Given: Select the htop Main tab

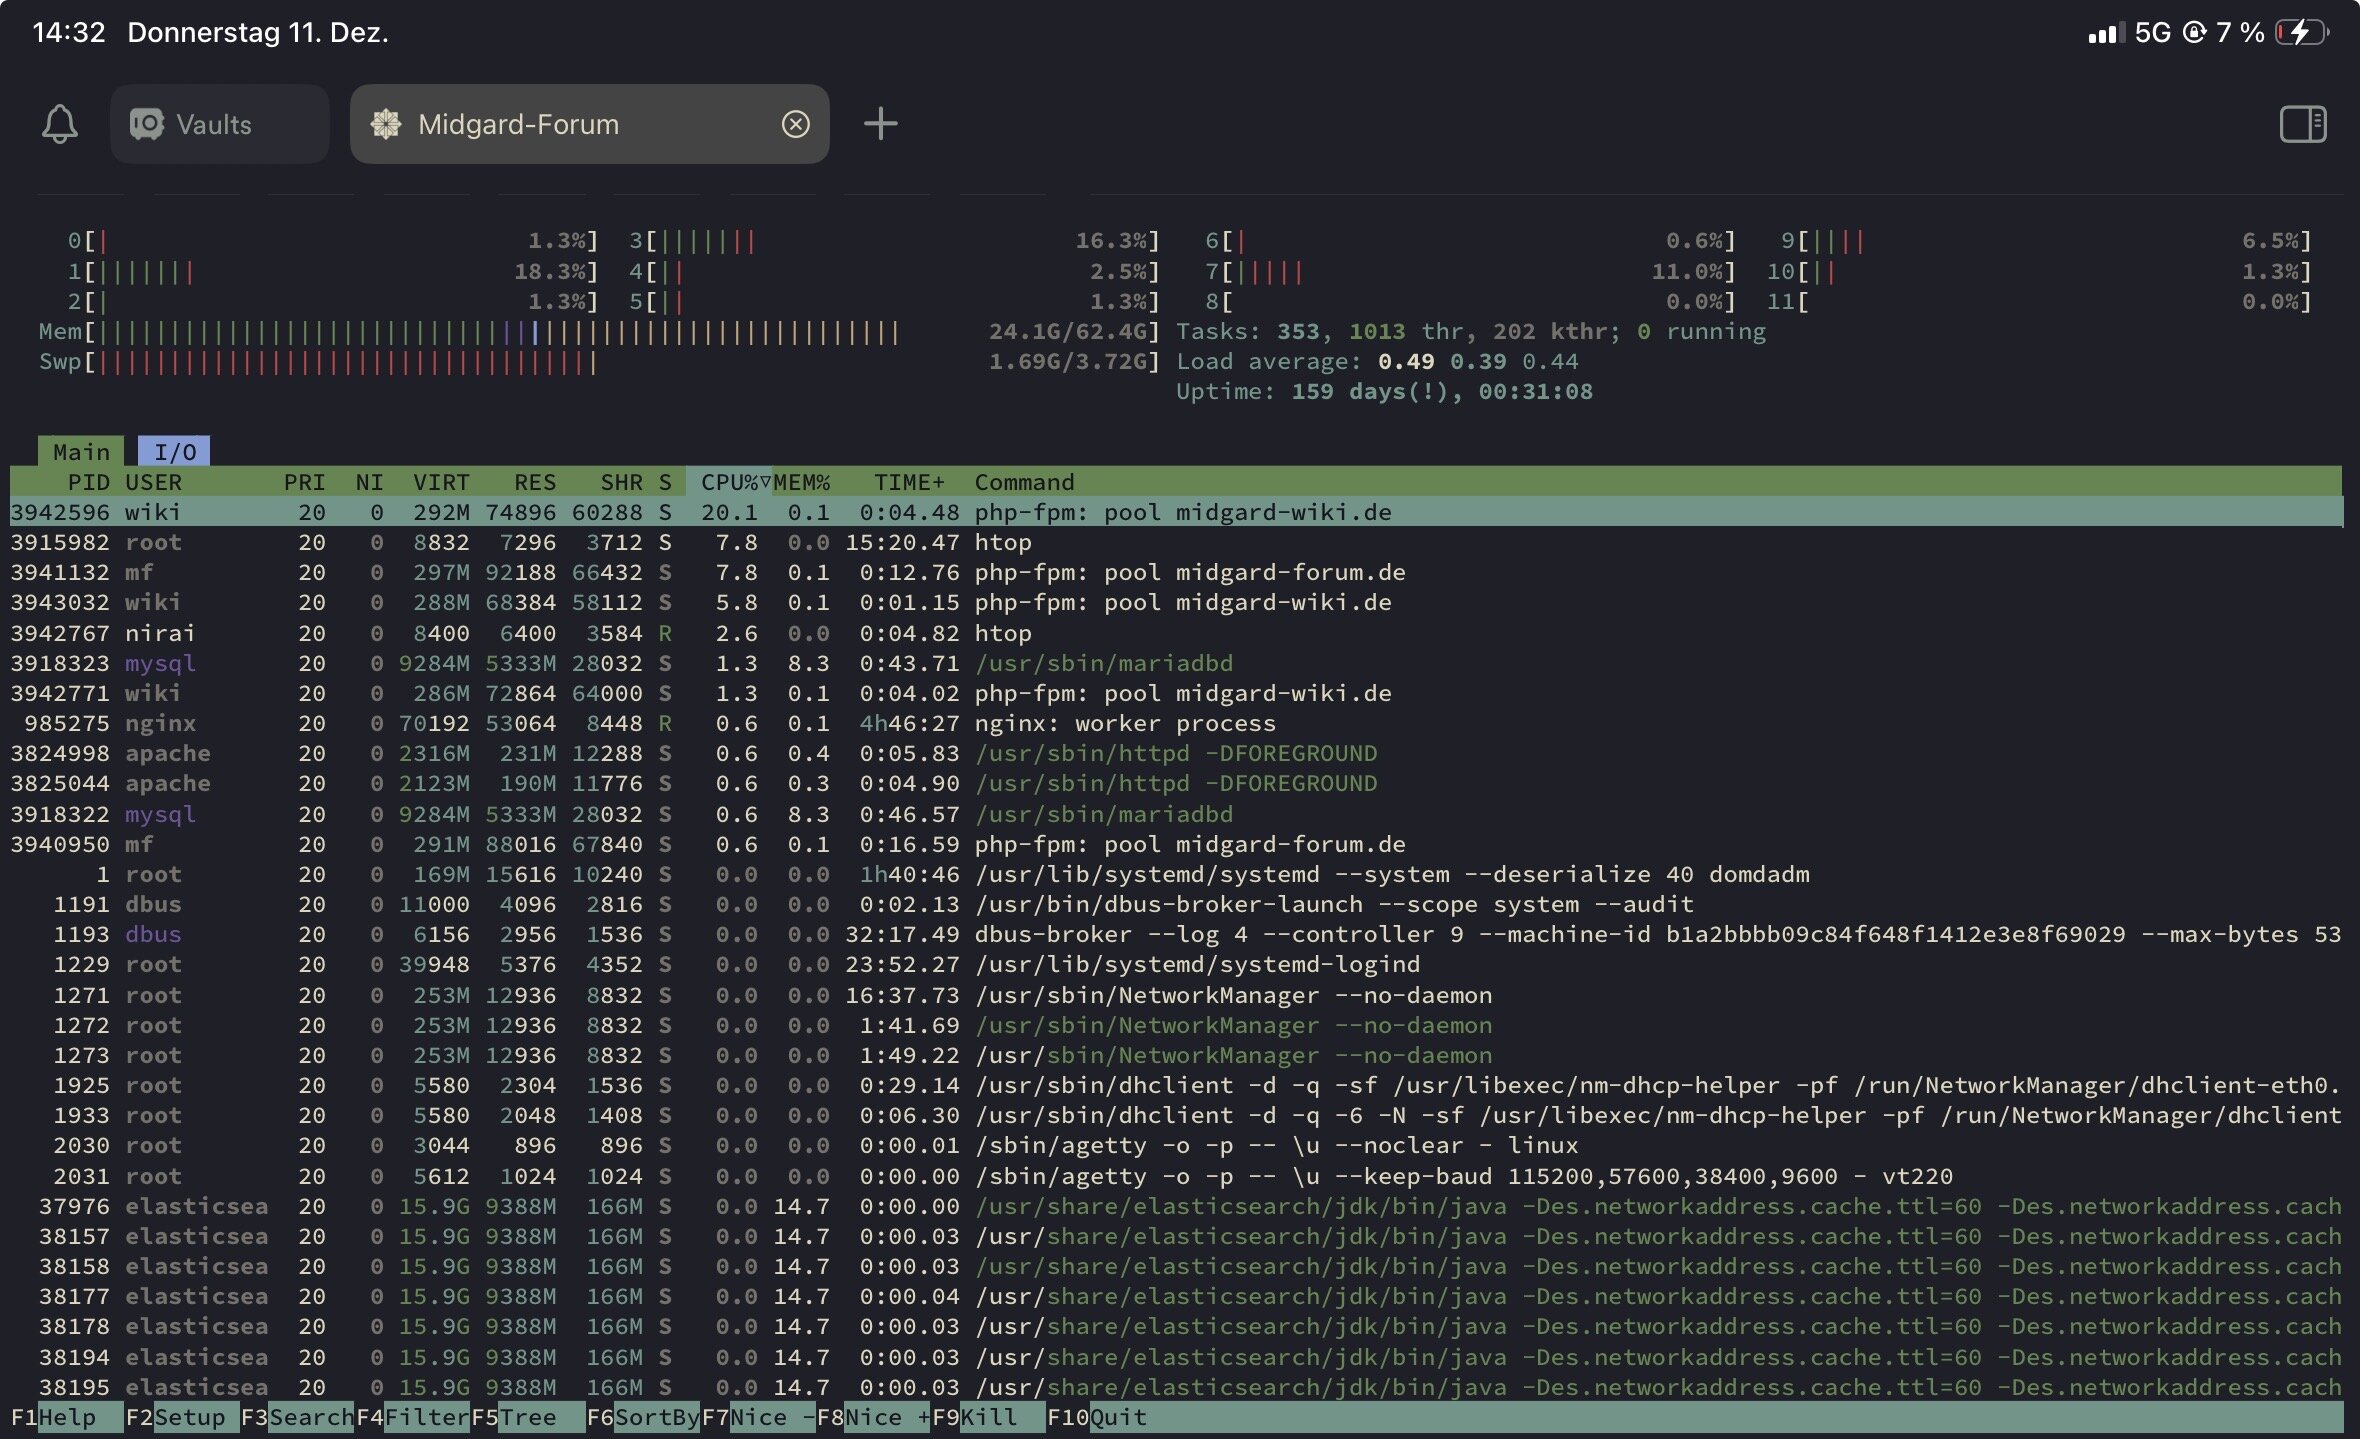Looking at the screenshot, I should [x=81, y=452].
